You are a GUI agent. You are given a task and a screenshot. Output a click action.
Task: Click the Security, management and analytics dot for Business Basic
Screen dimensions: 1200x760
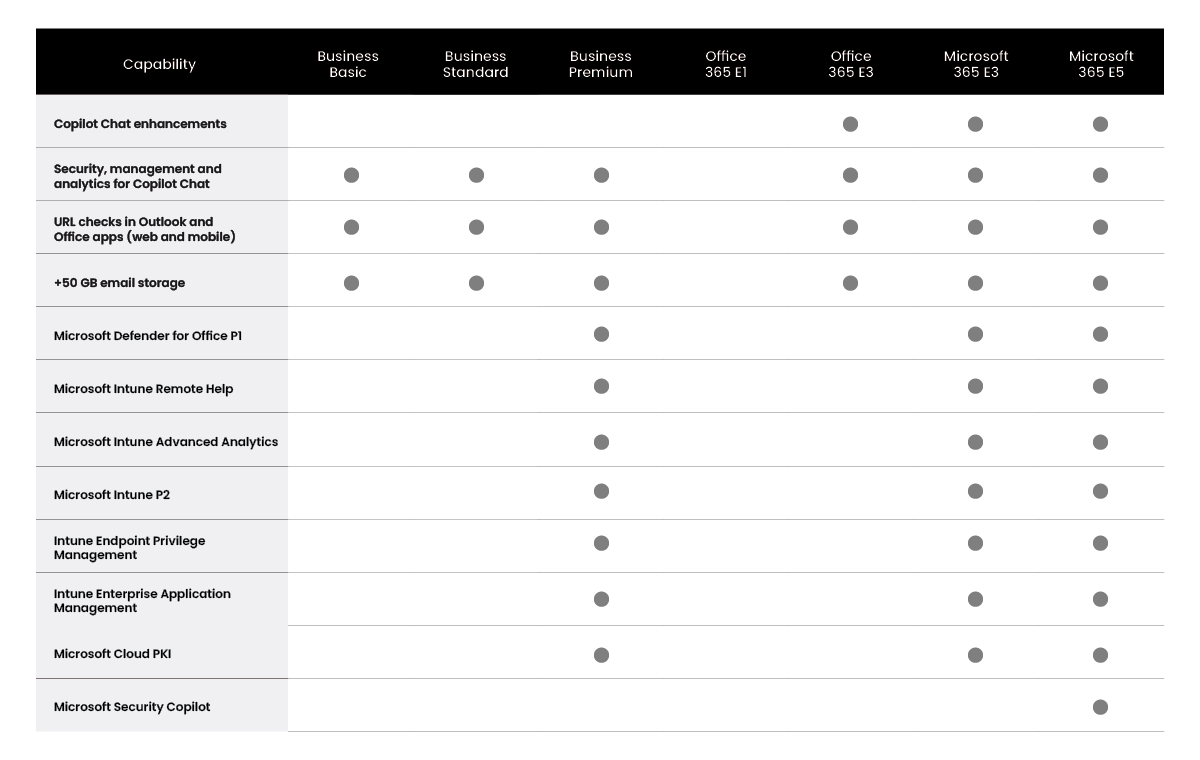(x=351, y=175)
